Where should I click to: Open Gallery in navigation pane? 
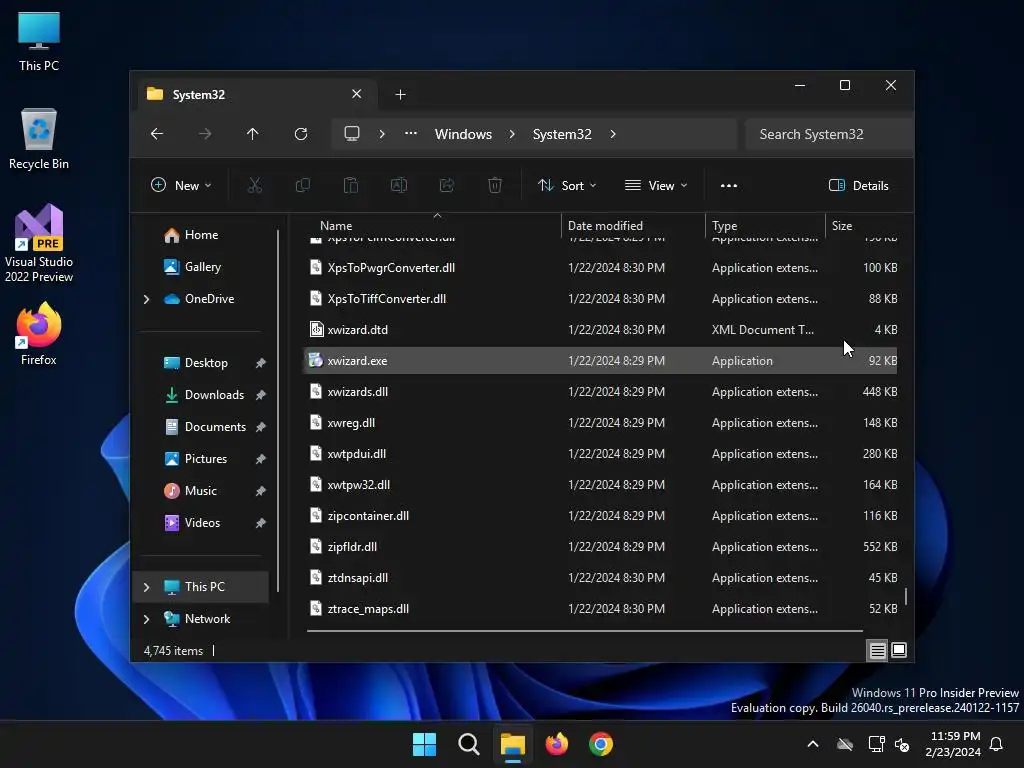tap(202, 267)
